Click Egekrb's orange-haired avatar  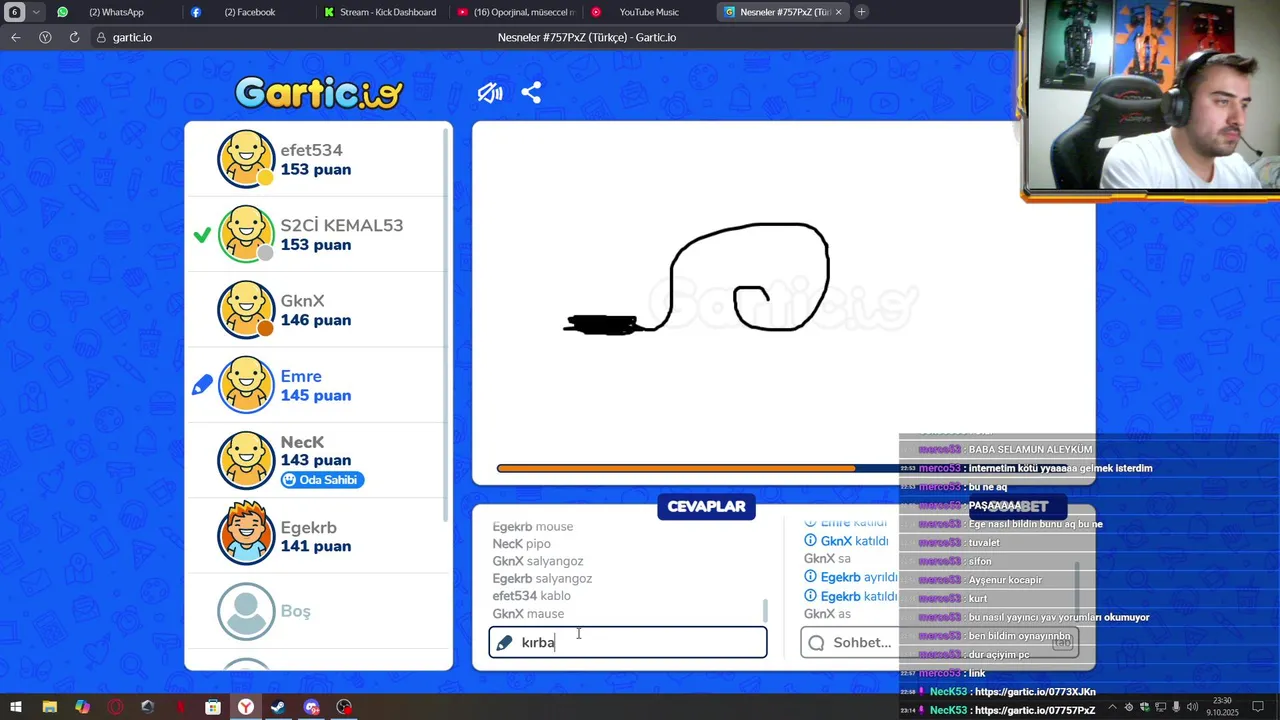pos(246,535)
